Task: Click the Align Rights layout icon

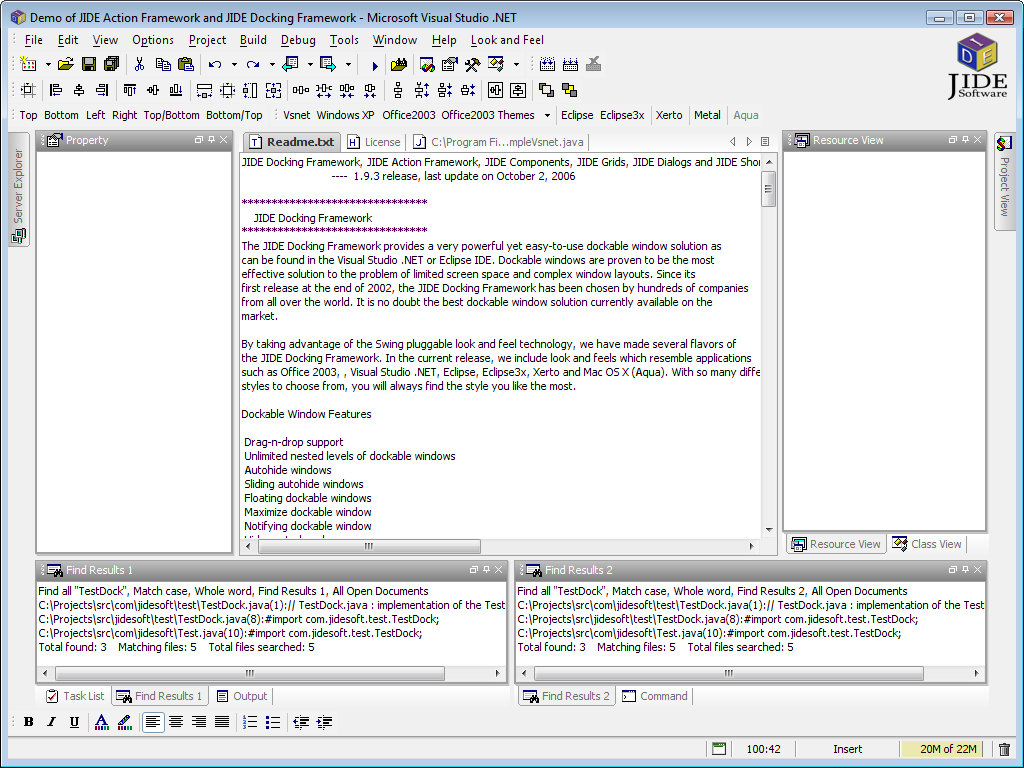Action: point(103,90)
